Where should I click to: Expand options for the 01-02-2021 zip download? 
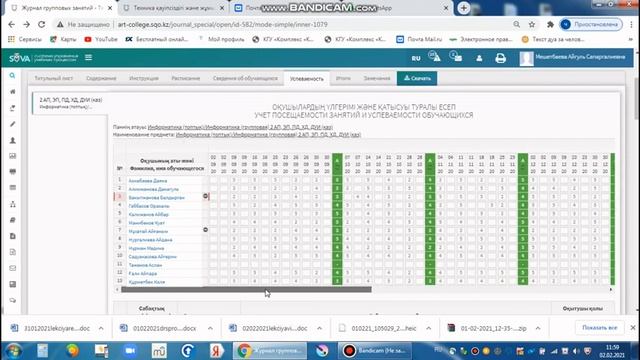click(x=538, y=328)
